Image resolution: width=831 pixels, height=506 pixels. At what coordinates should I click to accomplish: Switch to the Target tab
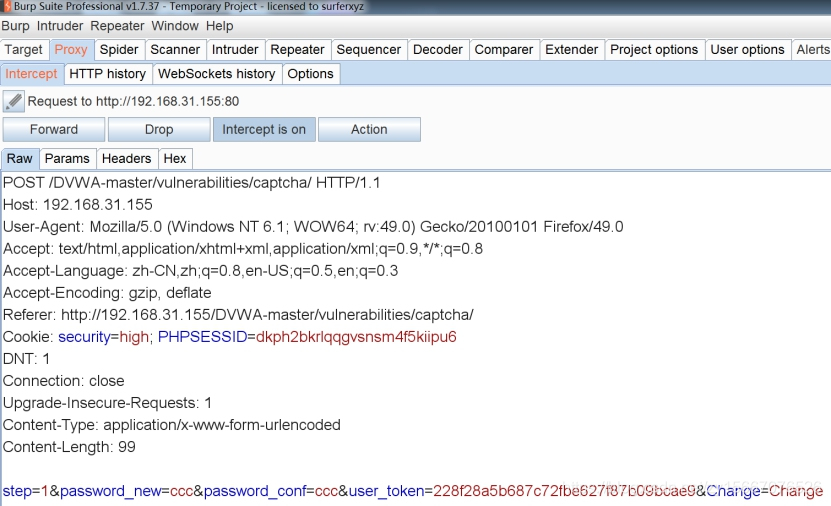click(24, 50)
